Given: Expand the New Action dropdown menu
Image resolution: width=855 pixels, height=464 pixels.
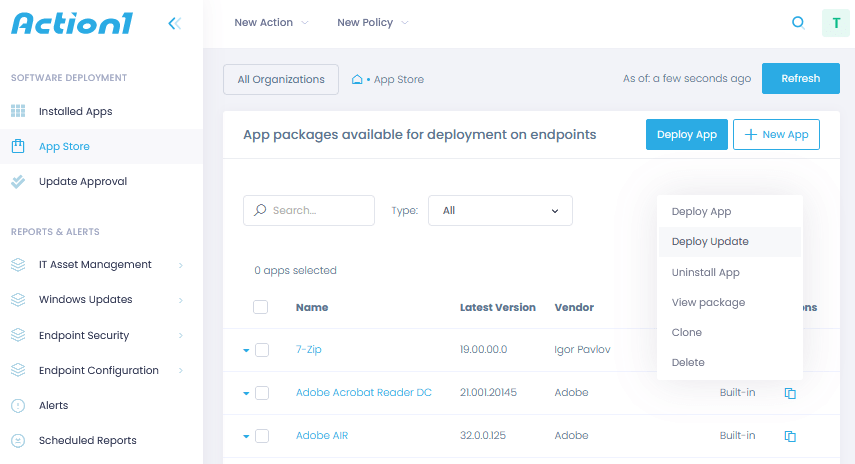Looking at the screenshot, I should click(x=271, y=23).
